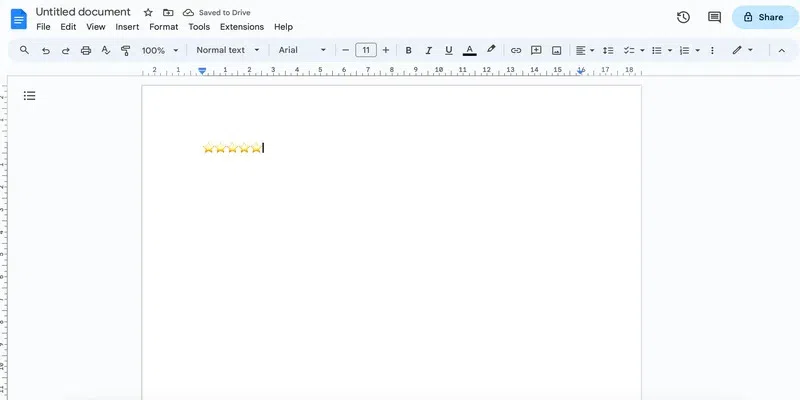This screenshot has height=400, width=800.
Task: Decrease font size with minus button
Action: [345, 50]
